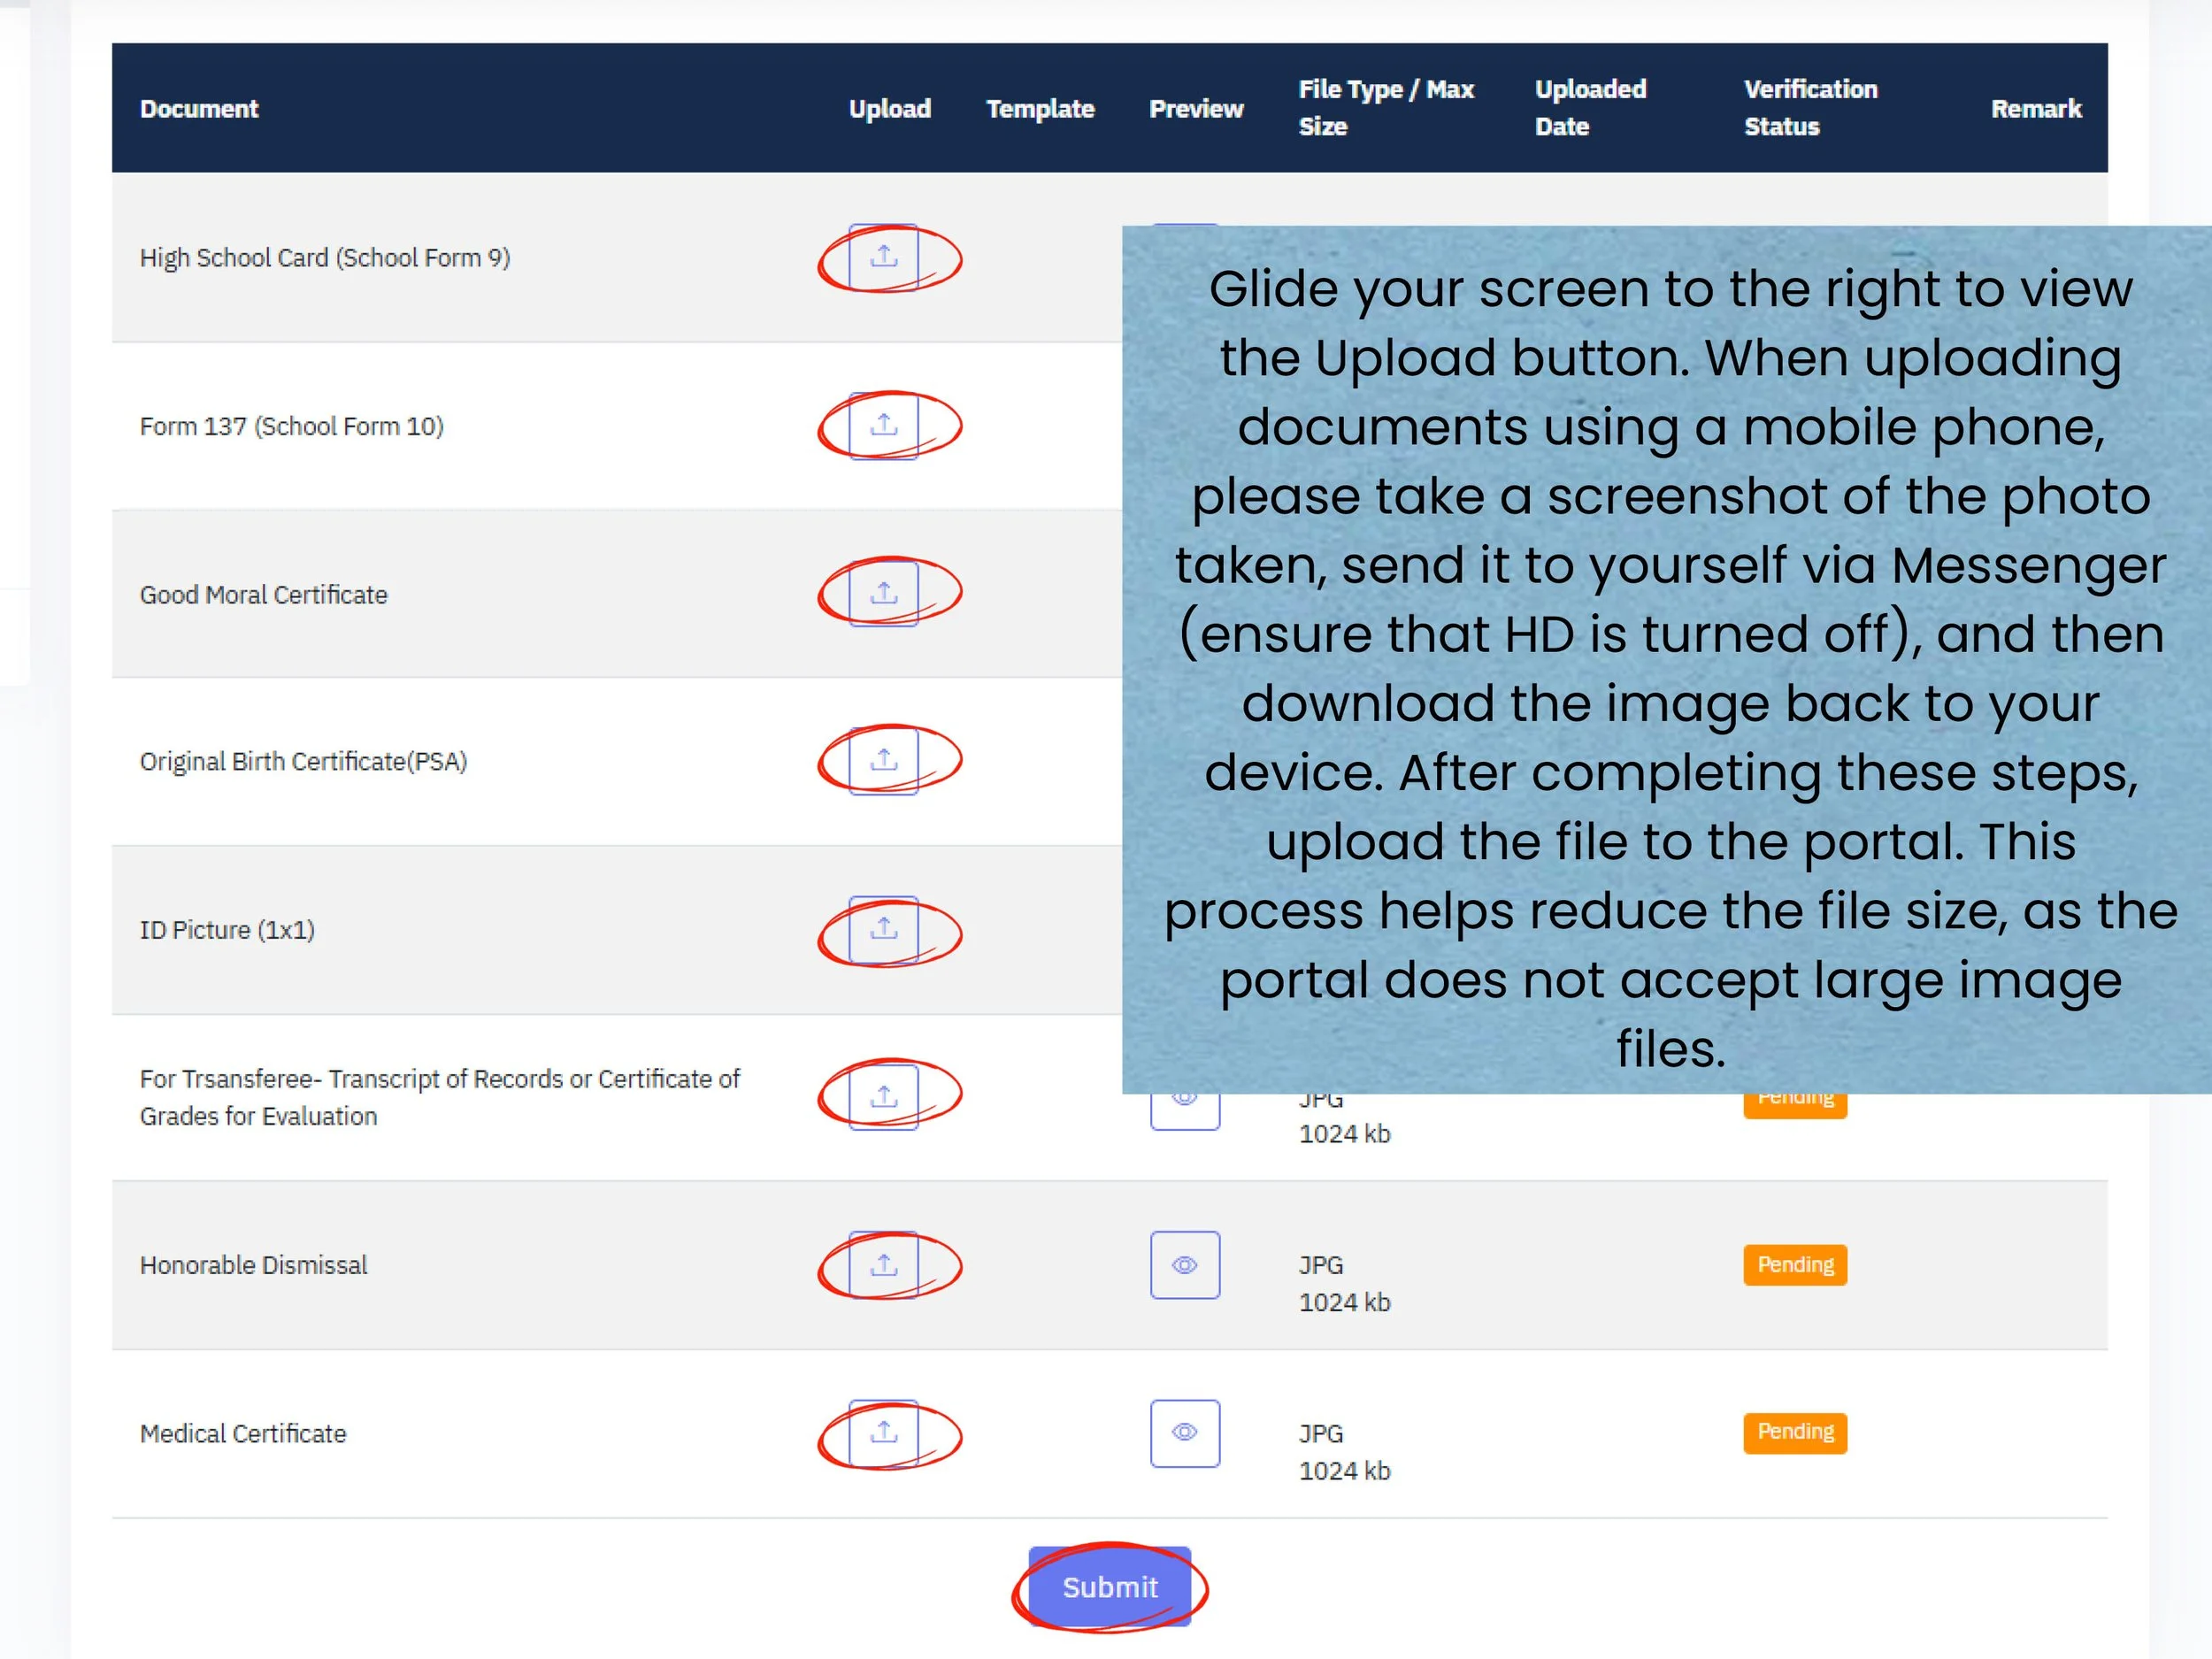Preview the uploaded Honorable Dismissal file
The width and height of the screenshot is (2212, 1659).
(x=1185, y=1264)
